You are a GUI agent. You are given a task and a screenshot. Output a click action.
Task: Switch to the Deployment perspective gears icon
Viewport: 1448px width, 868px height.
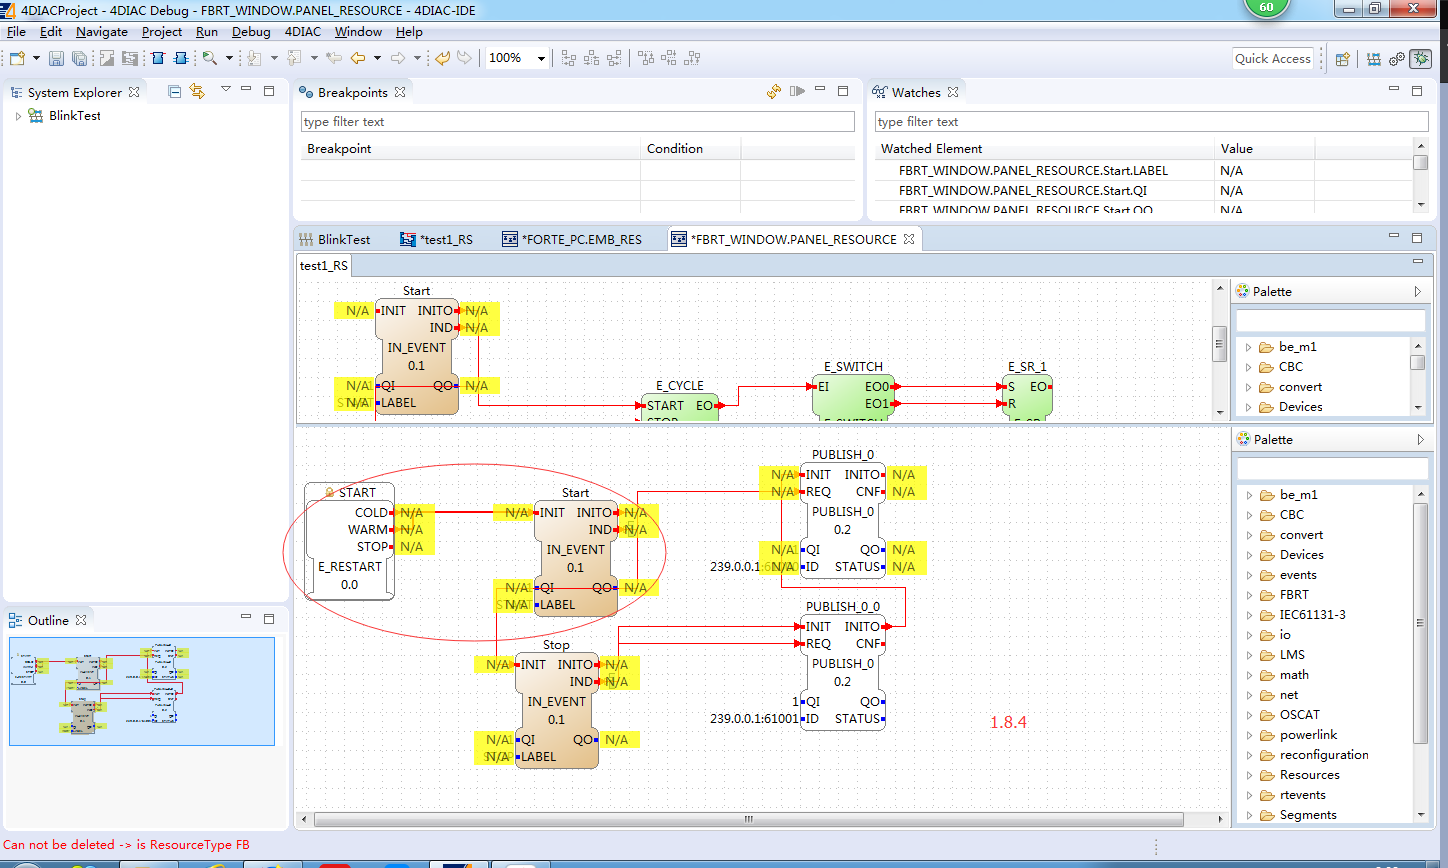(x=1397, y=59)
